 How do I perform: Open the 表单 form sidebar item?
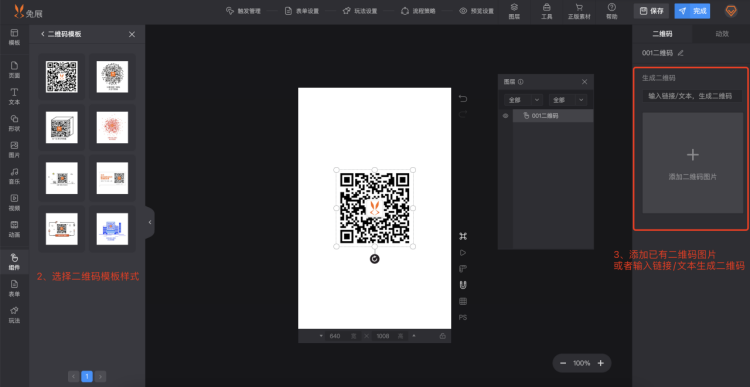tap(14, 288)
